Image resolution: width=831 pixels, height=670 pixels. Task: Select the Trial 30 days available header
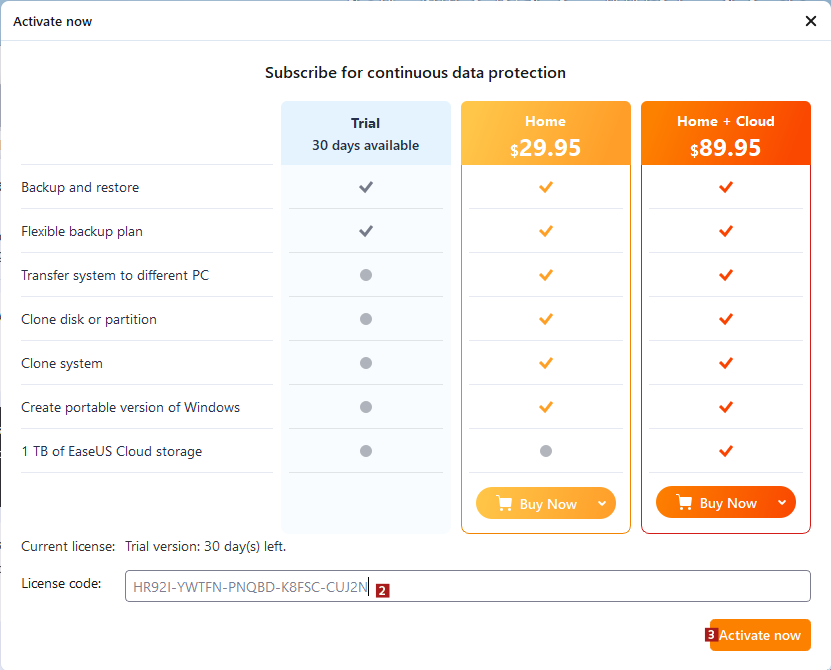[x=366, y=134]
